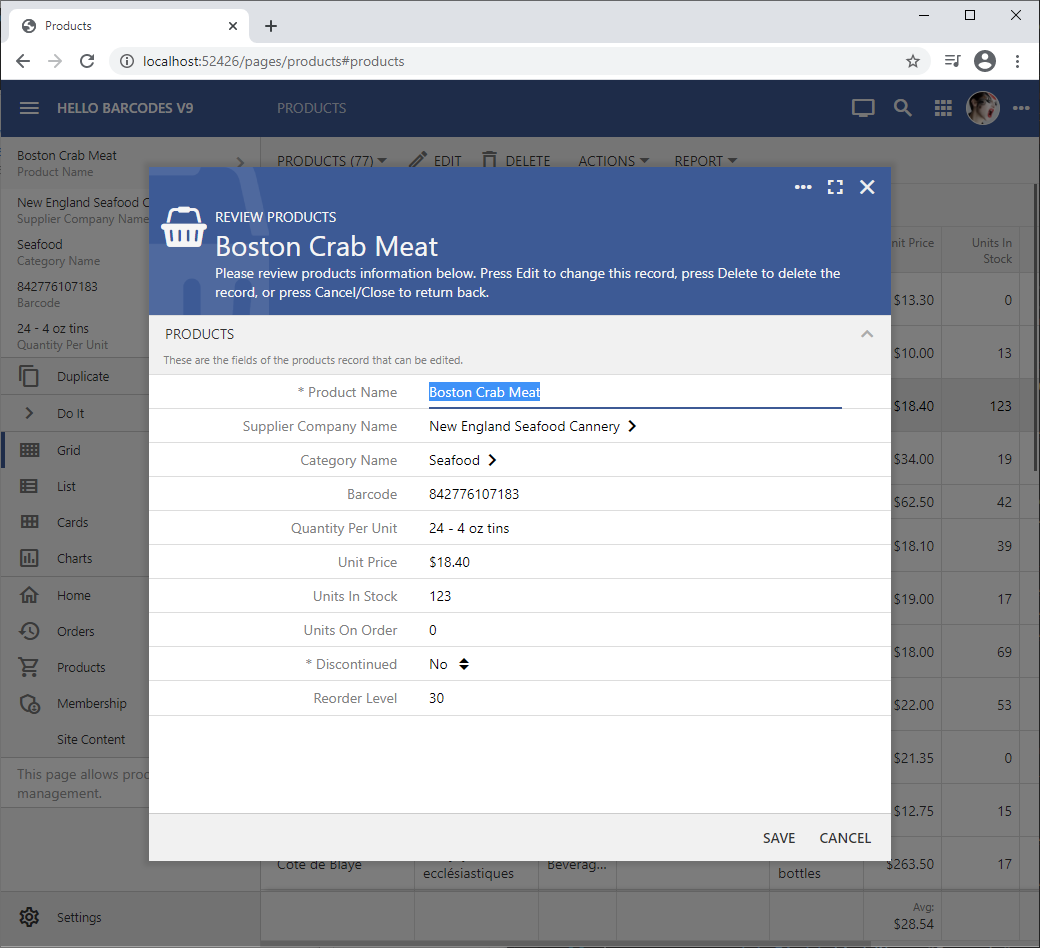The width and height of the screenshot is (1040, 948).
Task: Click the user avatar picture
Action: coord(982,108)
